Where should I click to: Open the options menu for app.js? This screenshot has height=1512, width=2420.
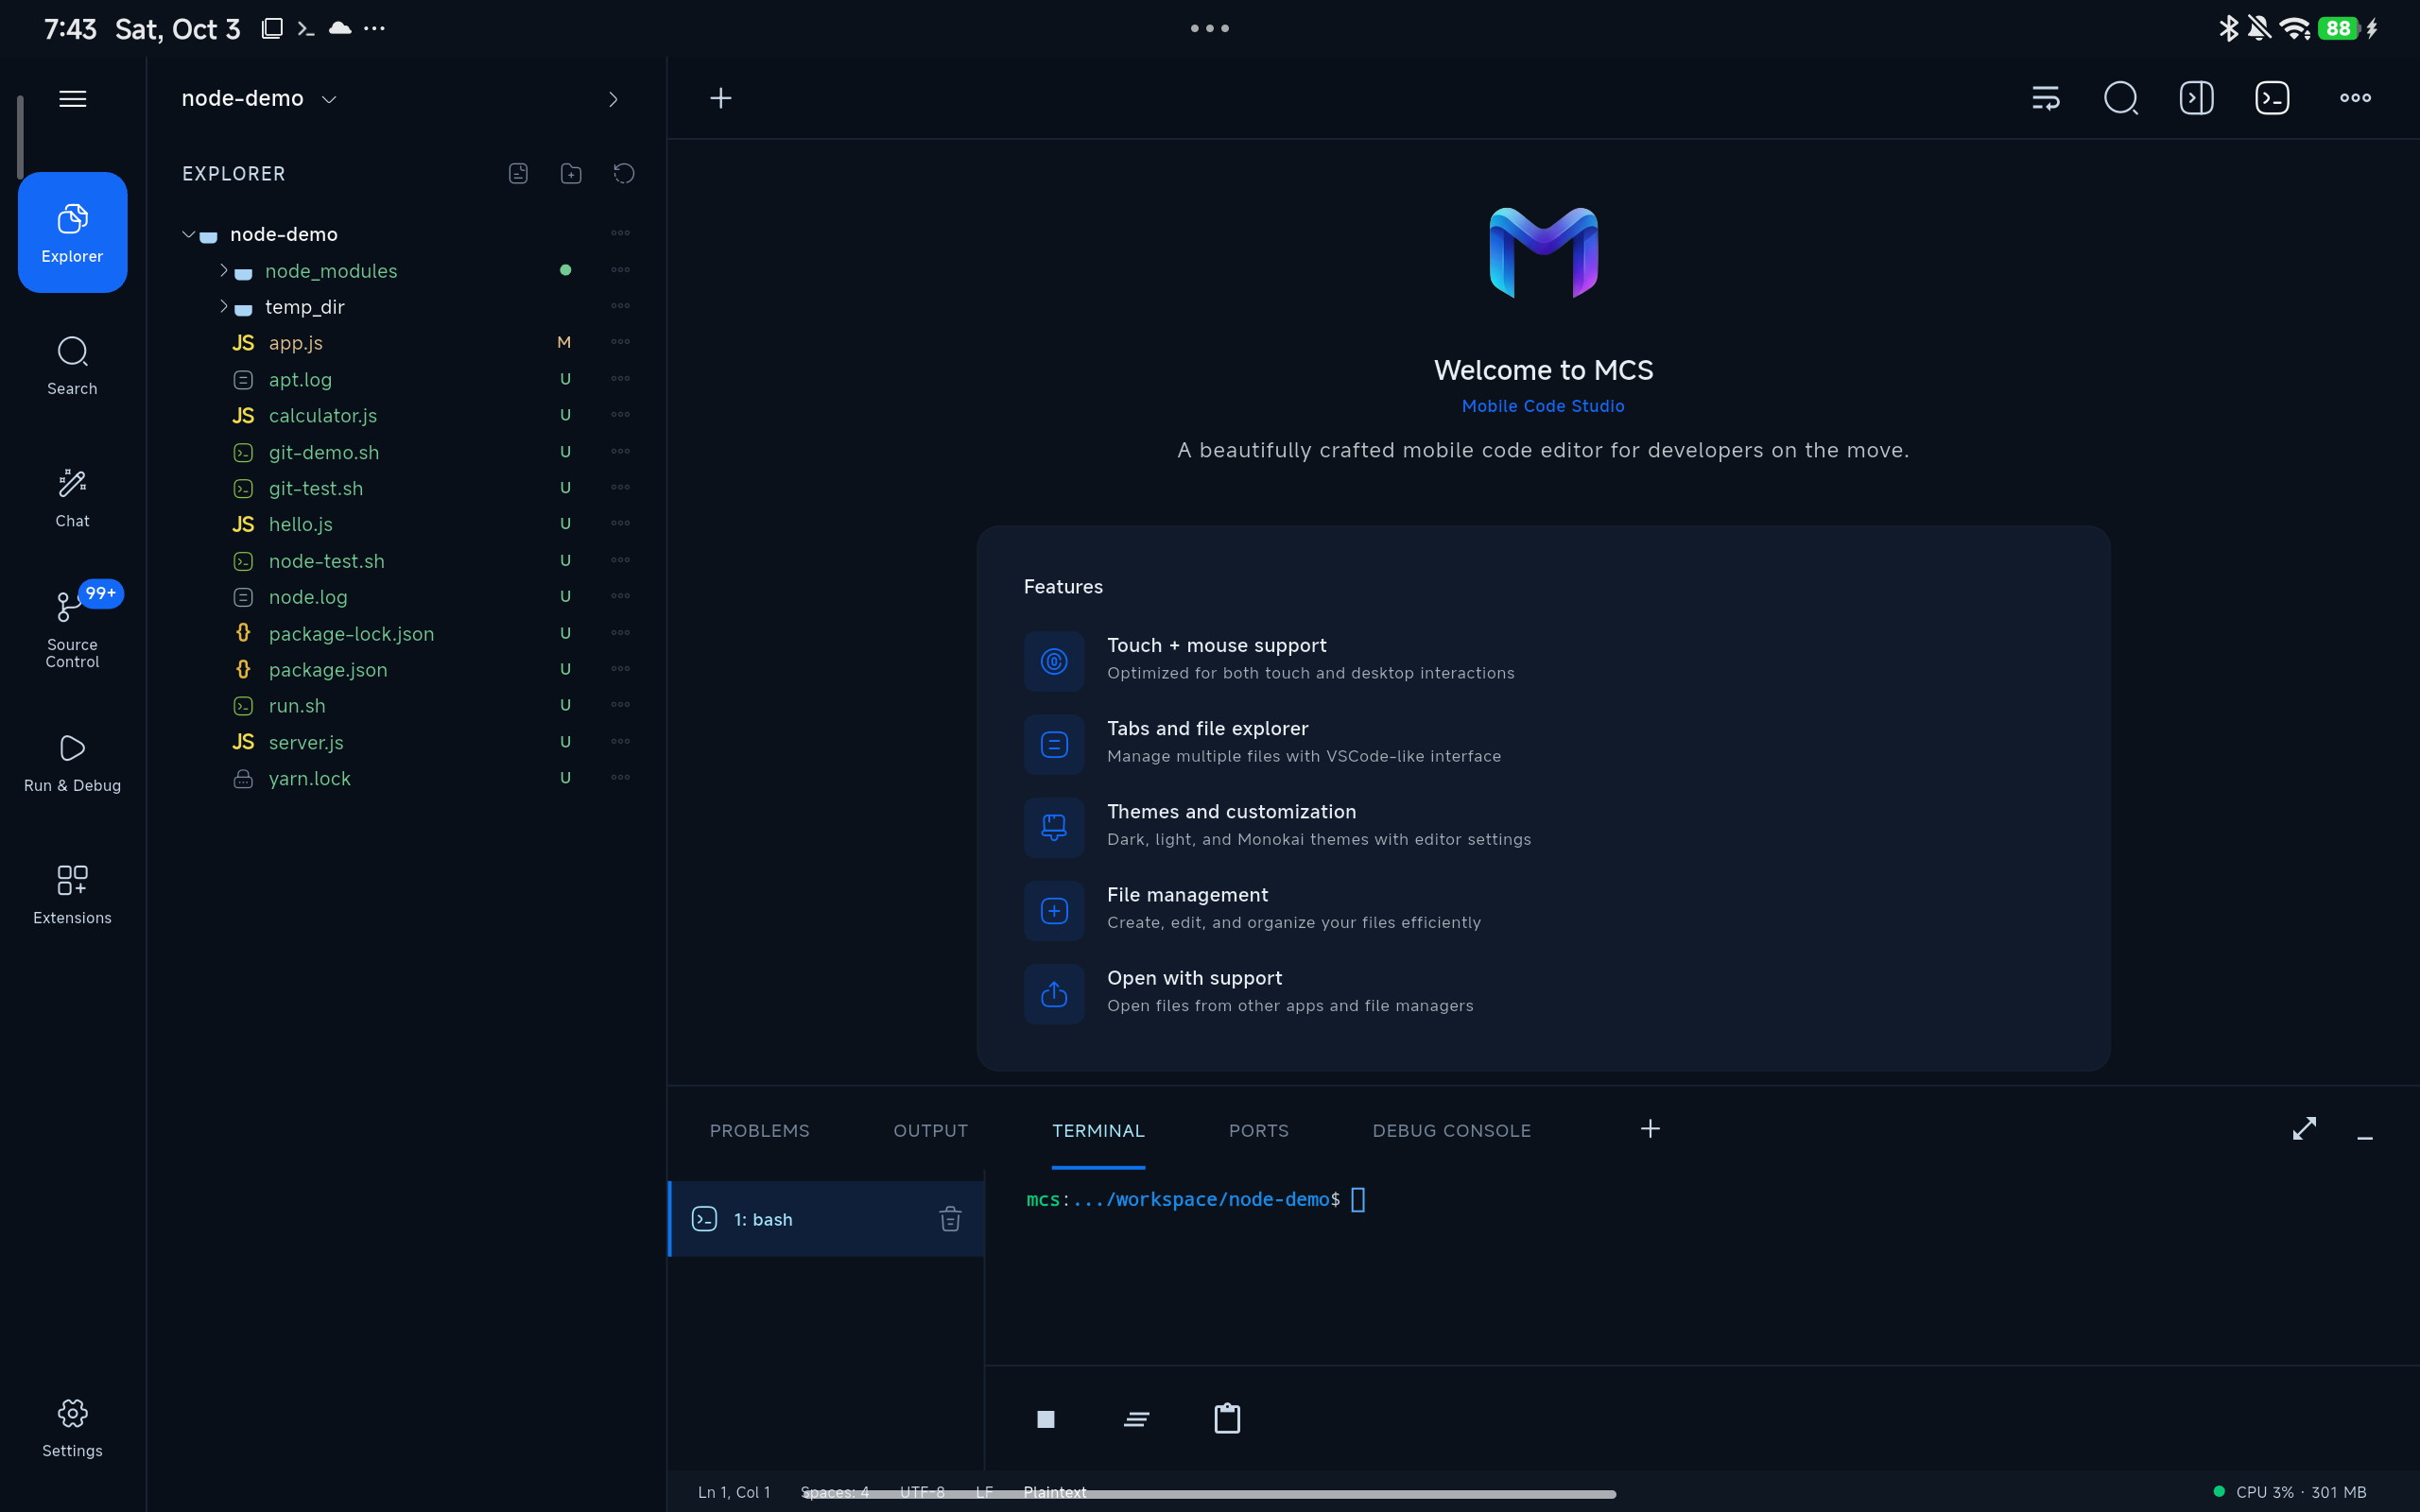[x=620, y=342]
